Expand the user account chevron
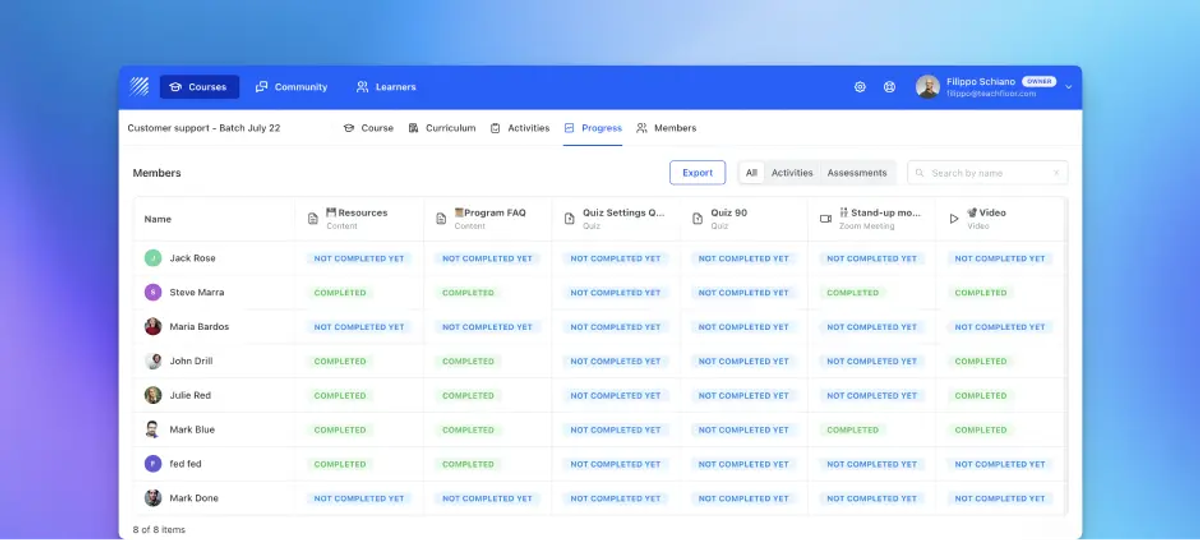The width and height of the screenshot is (1200, 540). click(x=1068, y=87)
